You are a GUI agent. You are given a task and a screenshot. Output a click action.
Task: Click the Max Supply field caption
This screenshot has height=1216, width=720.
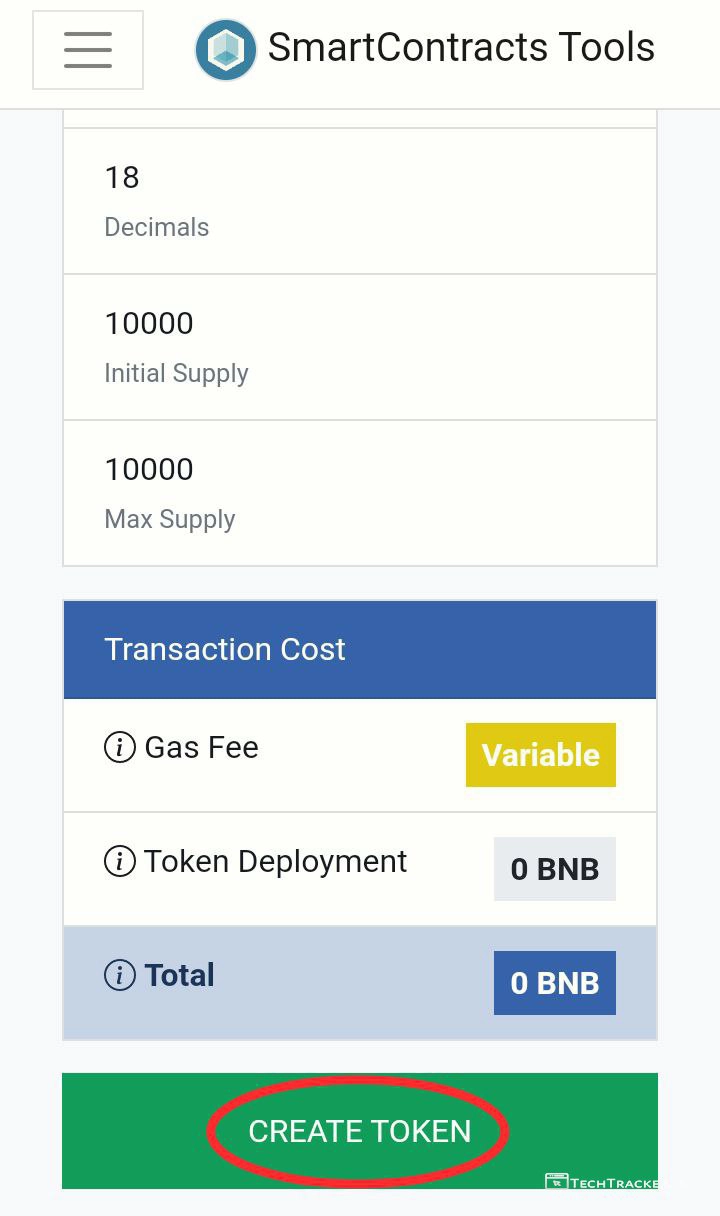170,519
